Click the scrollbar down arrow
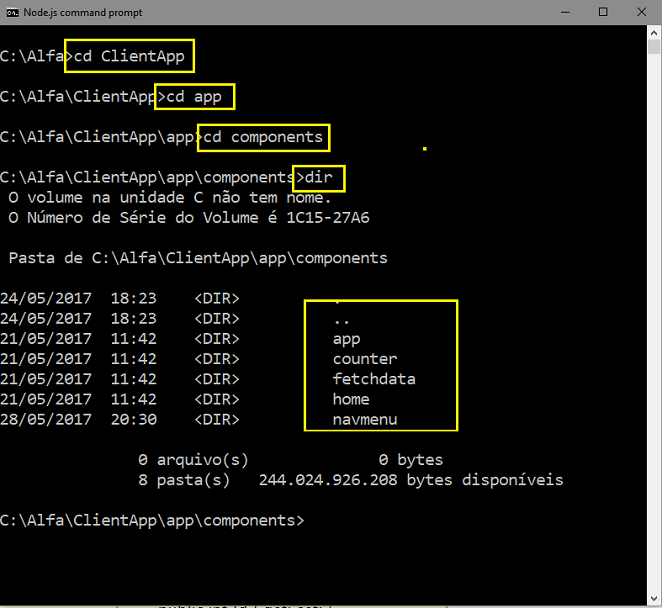Screen dimensions: 662x608 click(654, 598)
